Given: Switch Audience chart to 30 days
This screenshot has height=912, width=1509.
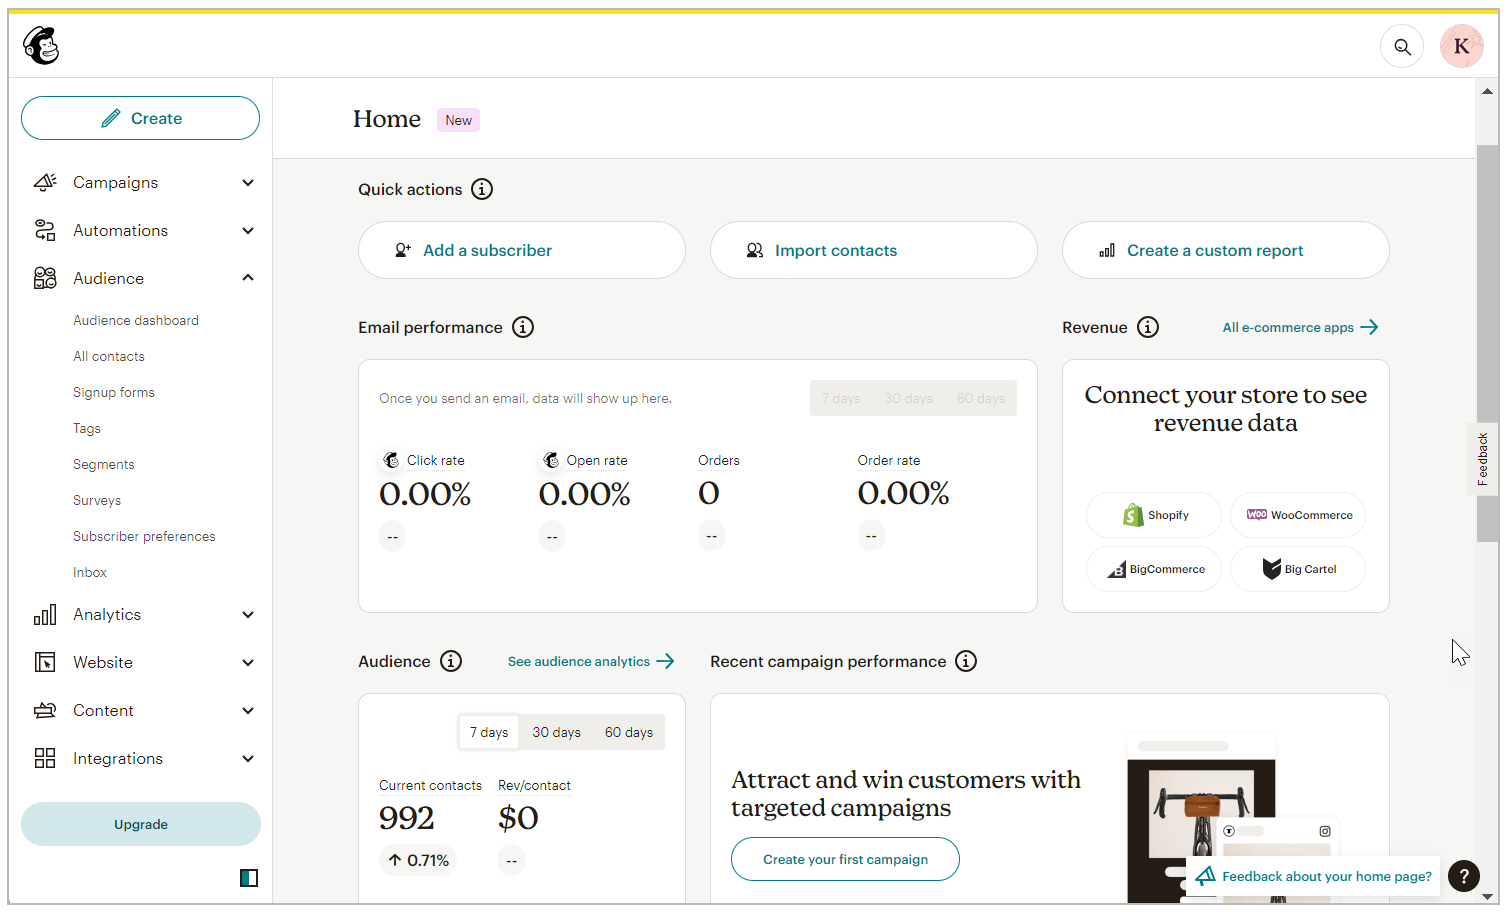Looking at the screenshot, I should pos(556,731).
